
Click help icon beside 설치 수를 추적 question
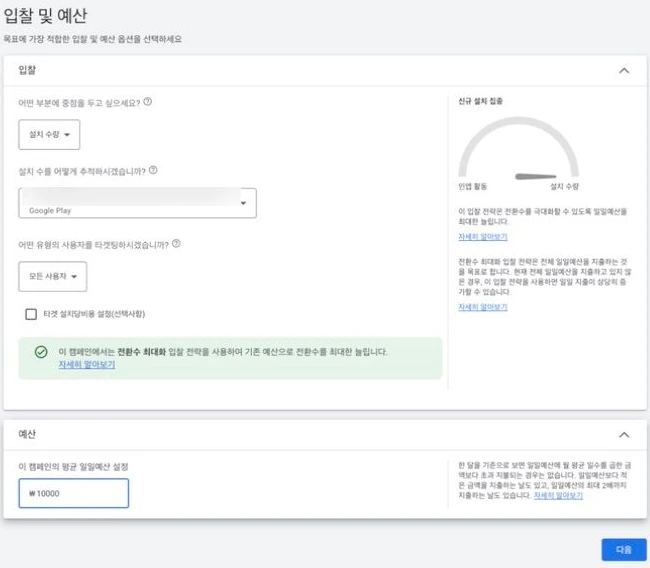coord(153,170)
